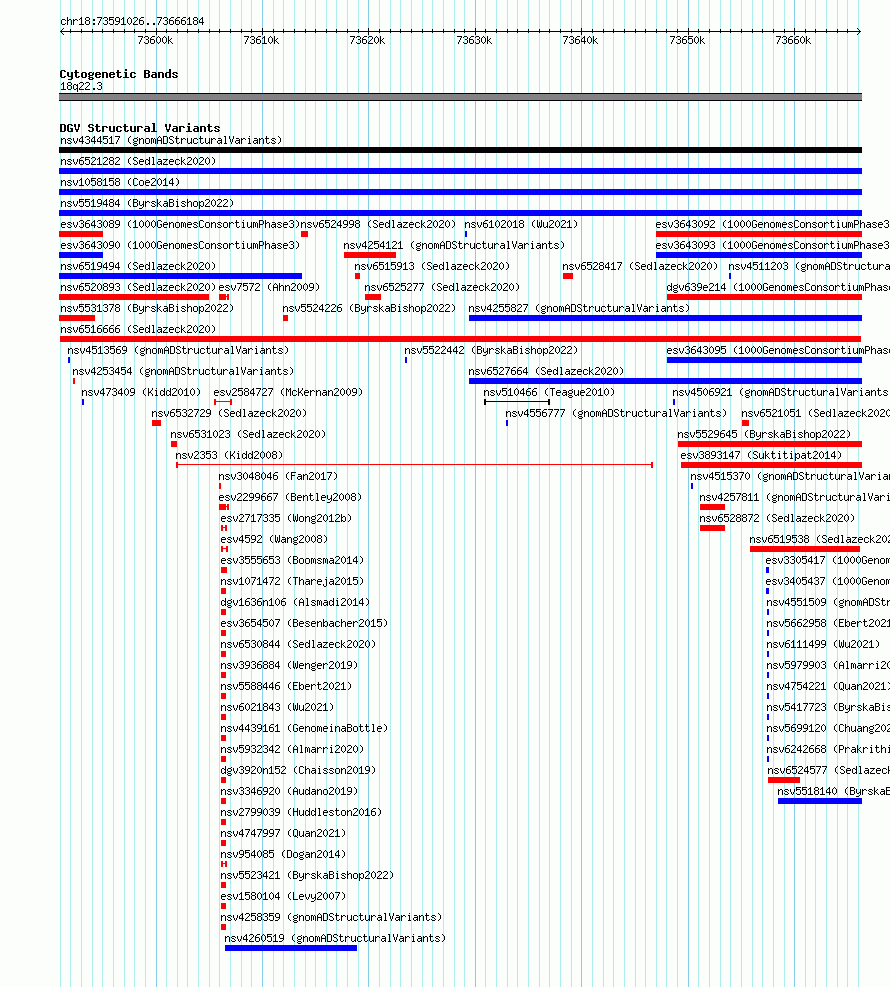Image resolution: width=890 pixels, height=987 pixels.
Task: Click dgv3920n152 (Chaisson2019) label
Action: tap(298, 770)
